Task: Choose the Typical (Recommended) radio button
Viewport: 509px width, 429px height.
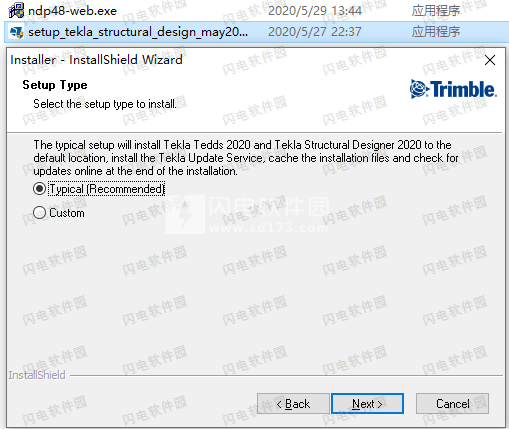Action: [39, 189]
